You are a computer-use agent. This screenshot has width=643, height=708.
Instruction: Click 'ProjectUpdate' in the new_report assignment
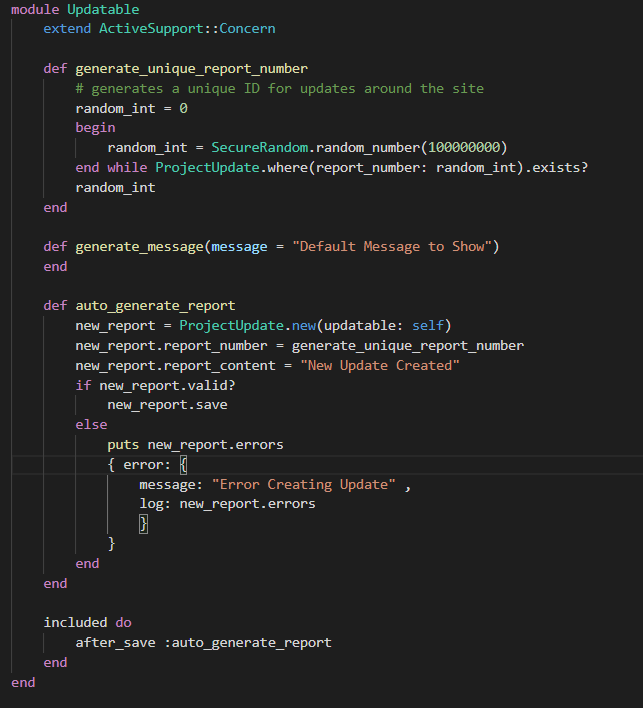(232, 326)
